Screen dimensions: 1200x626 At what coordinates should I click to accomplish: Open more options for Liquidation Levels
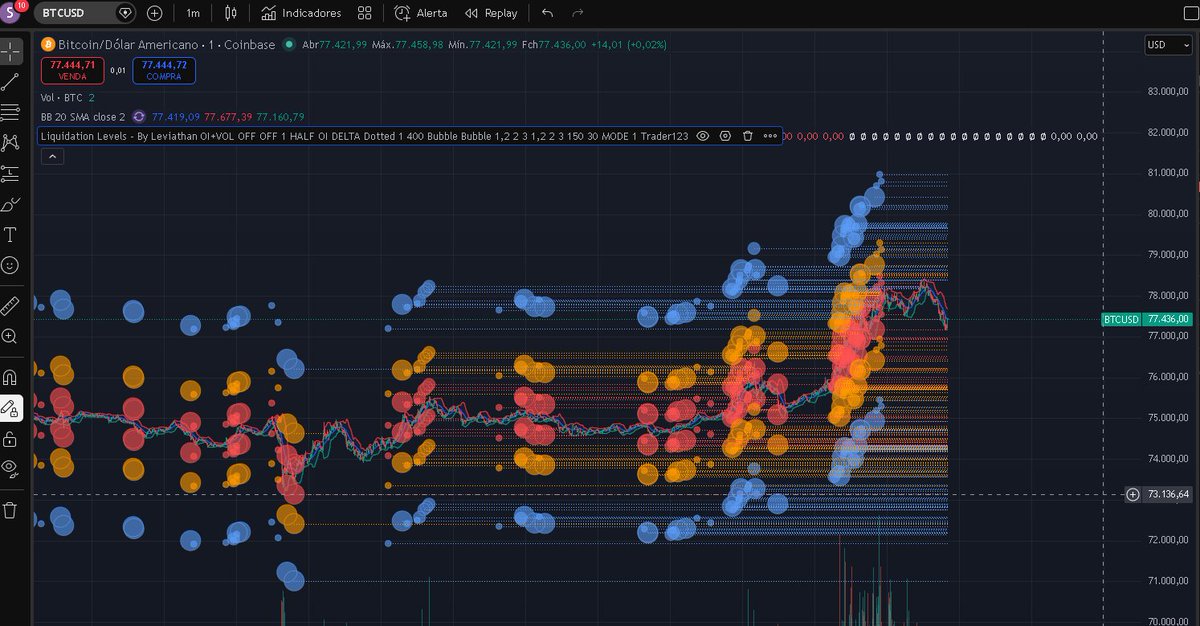770,136
